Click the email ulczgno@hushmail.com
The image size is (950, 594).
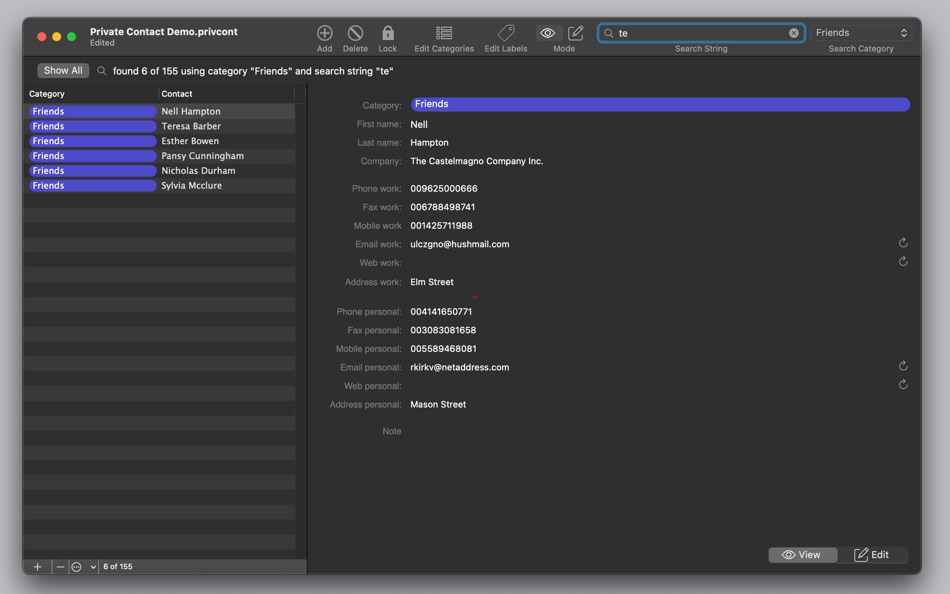[x=459, y=244]
